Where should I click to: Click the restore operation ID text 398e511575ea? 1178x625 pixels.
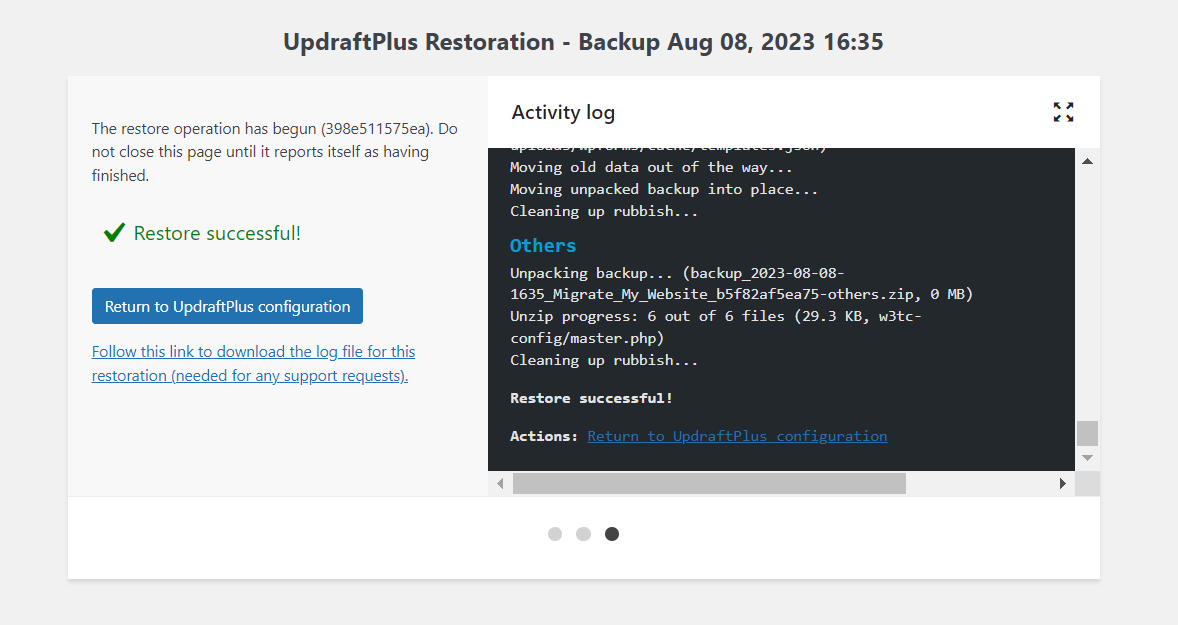tap(375, 128)
